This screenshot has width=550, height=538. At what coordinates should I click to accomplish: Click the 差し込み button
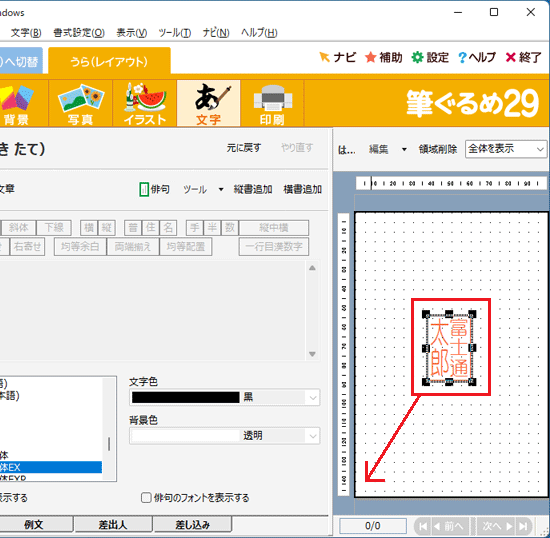(193, 525)
